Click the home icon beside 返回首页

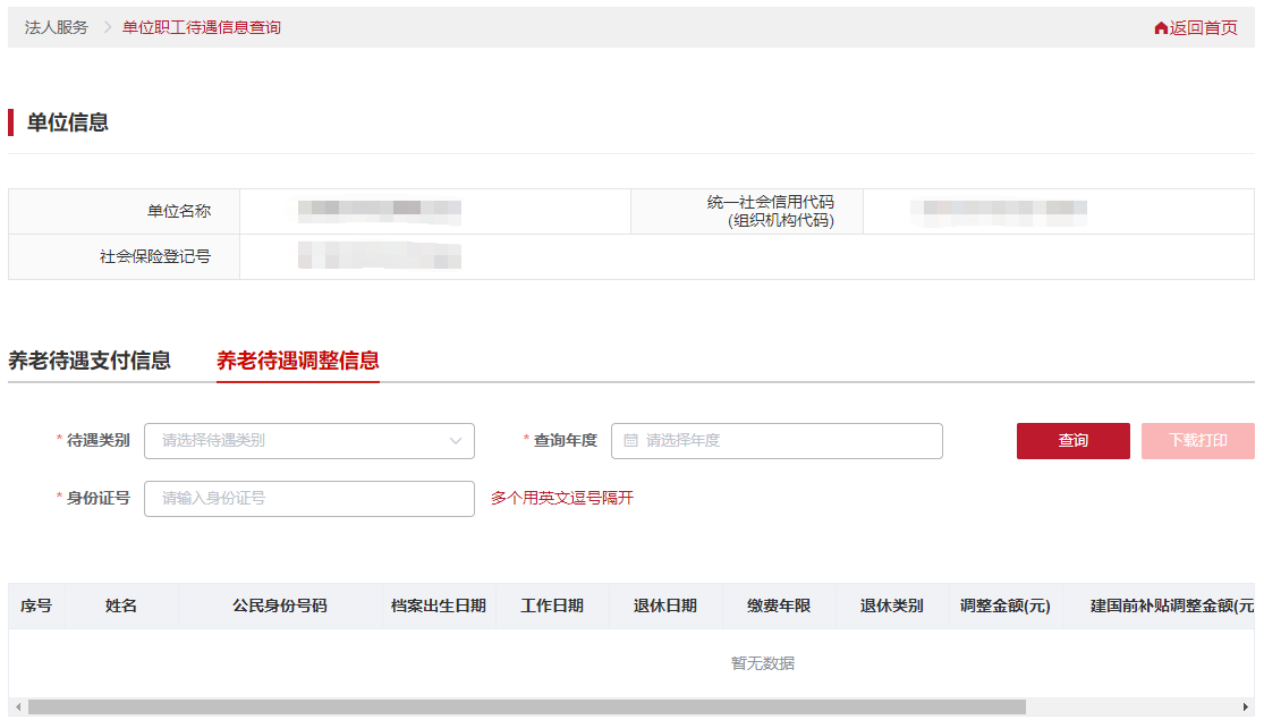tap(1160, 28)
